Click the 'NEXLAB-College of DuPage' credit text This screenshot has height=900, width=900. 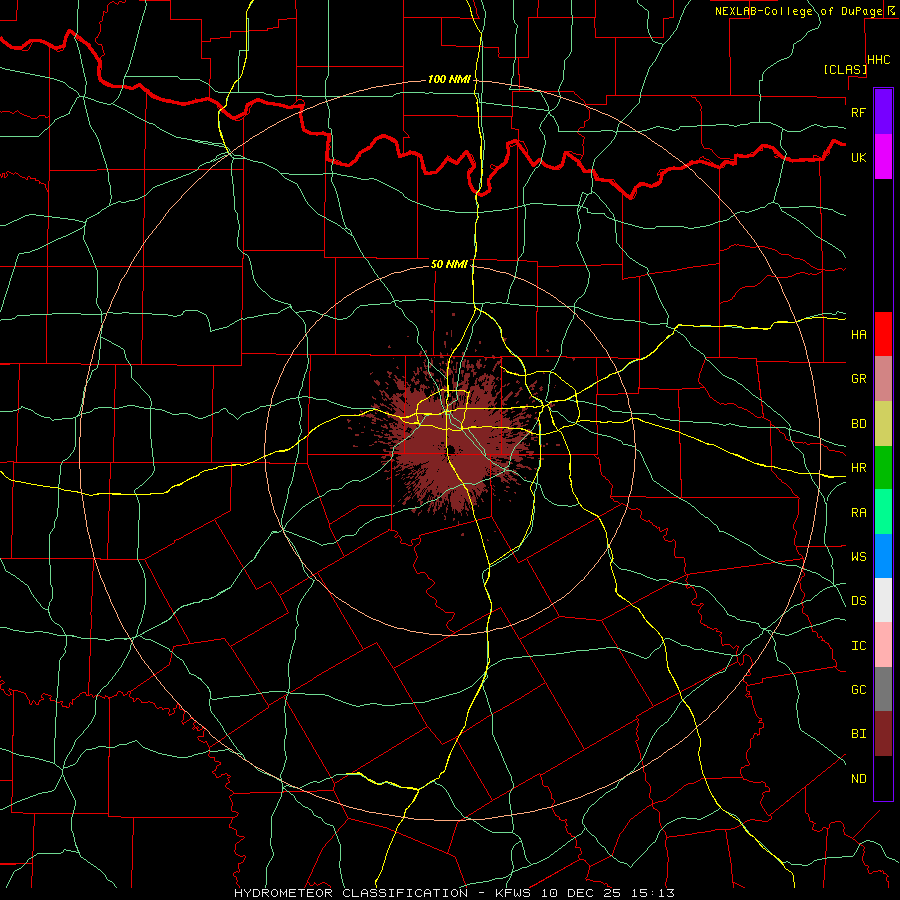798,11
